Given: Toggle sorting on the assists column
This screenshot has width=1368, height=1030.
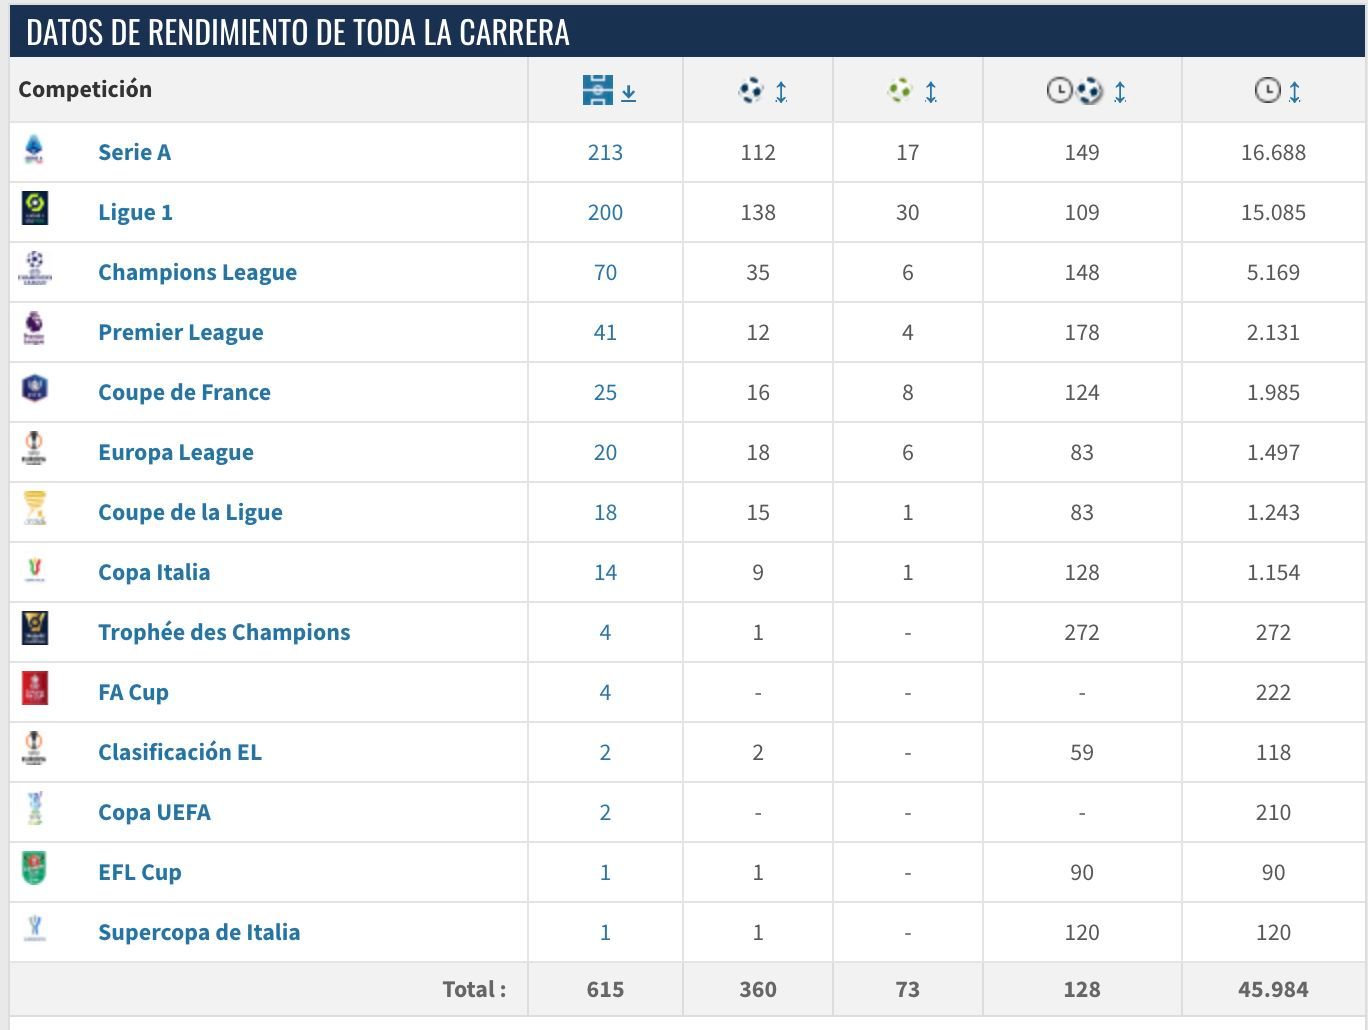Looking at the screenshot, I should coord(931,89).
